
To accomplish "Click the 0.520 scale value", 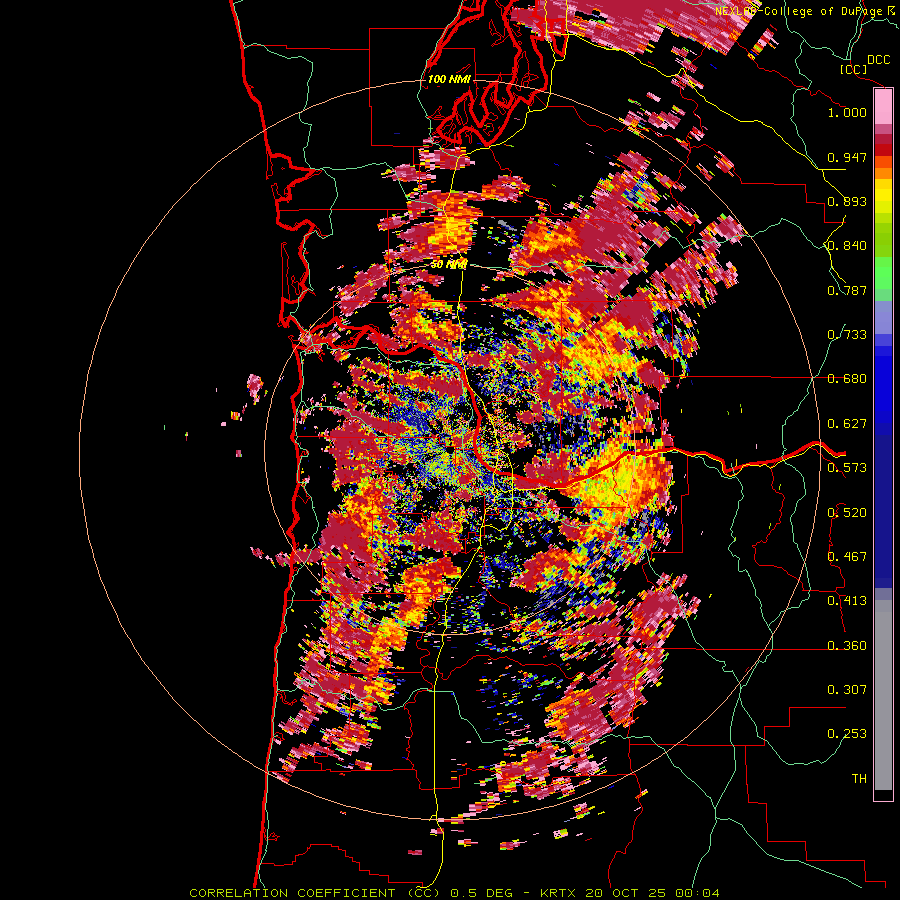I will pyautogui.click(x=847, y=513).
